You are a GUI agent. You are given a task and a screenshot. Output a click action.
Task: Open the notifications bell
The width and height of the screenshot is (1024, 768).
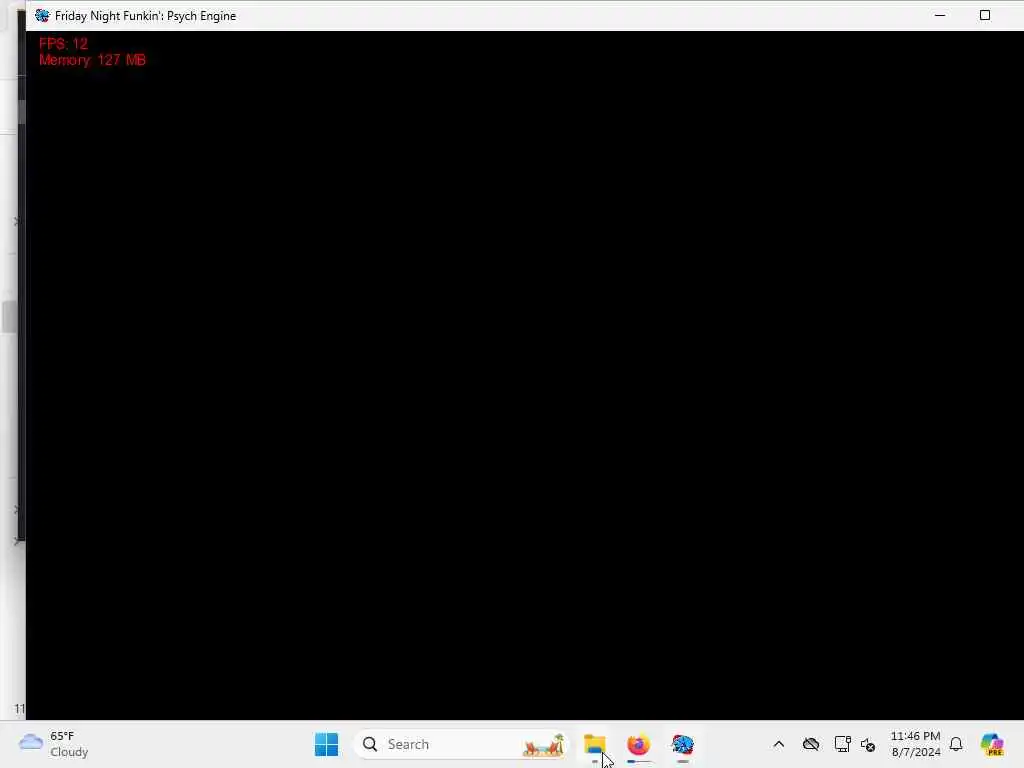point(956,744)
